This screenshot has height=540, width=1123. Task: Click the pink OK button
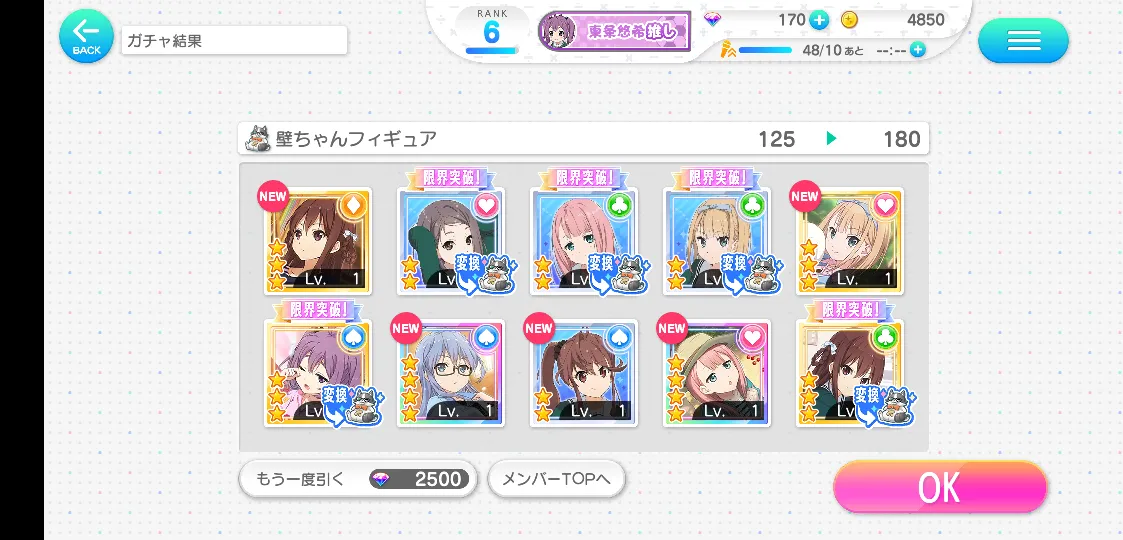pos(940,487)
